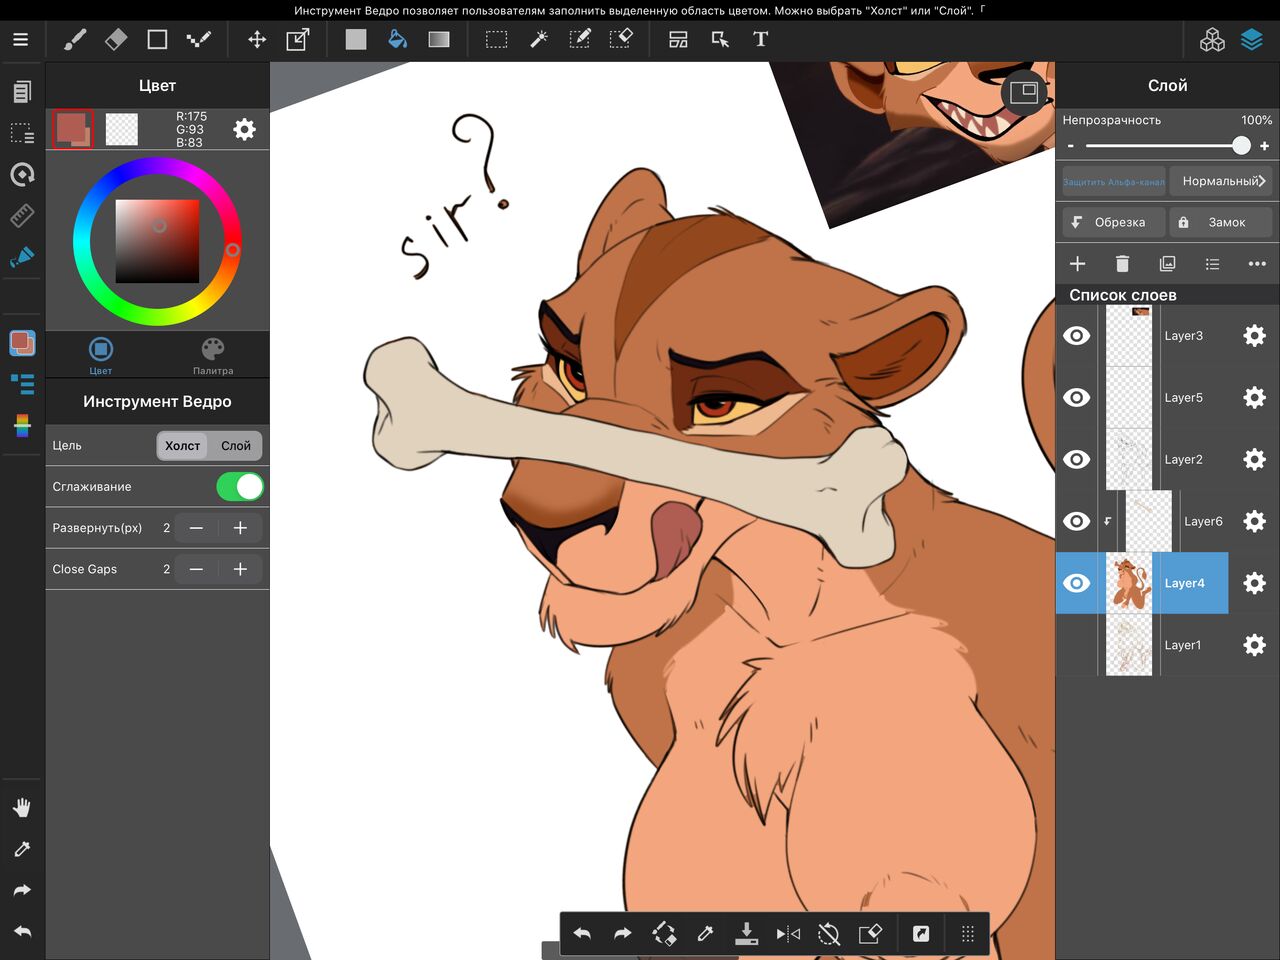
Task: Select the Bucket fill tool
Action: click(397, 39)
